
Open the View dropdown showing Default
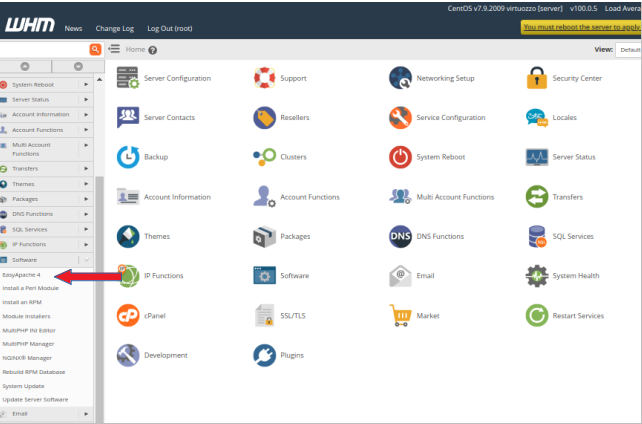tap(628, 50)
